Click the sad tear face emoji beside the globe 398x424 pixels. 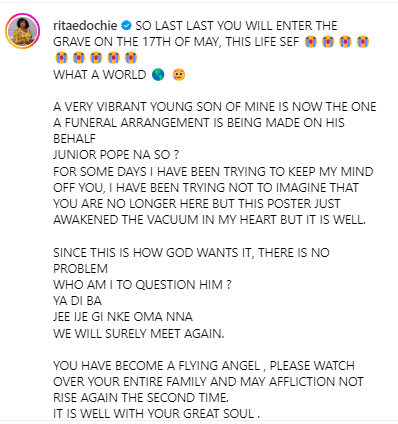(179, 75)
